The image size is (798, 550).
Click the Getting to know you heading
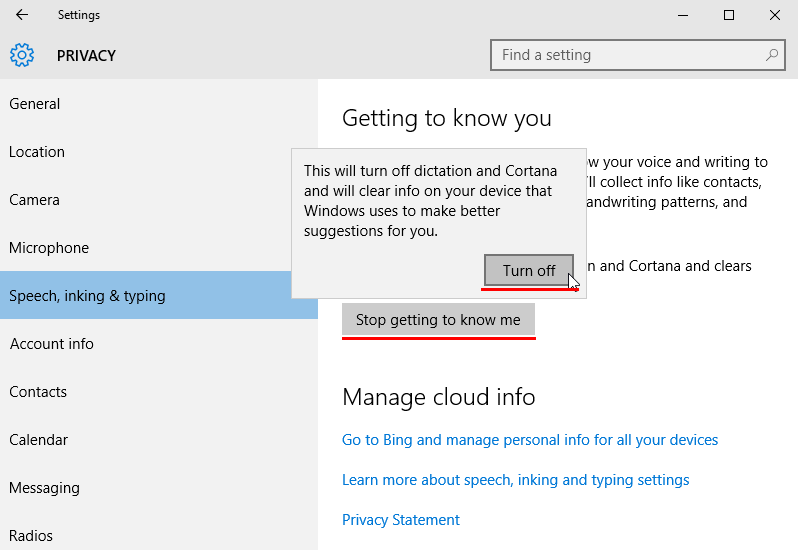447,118
